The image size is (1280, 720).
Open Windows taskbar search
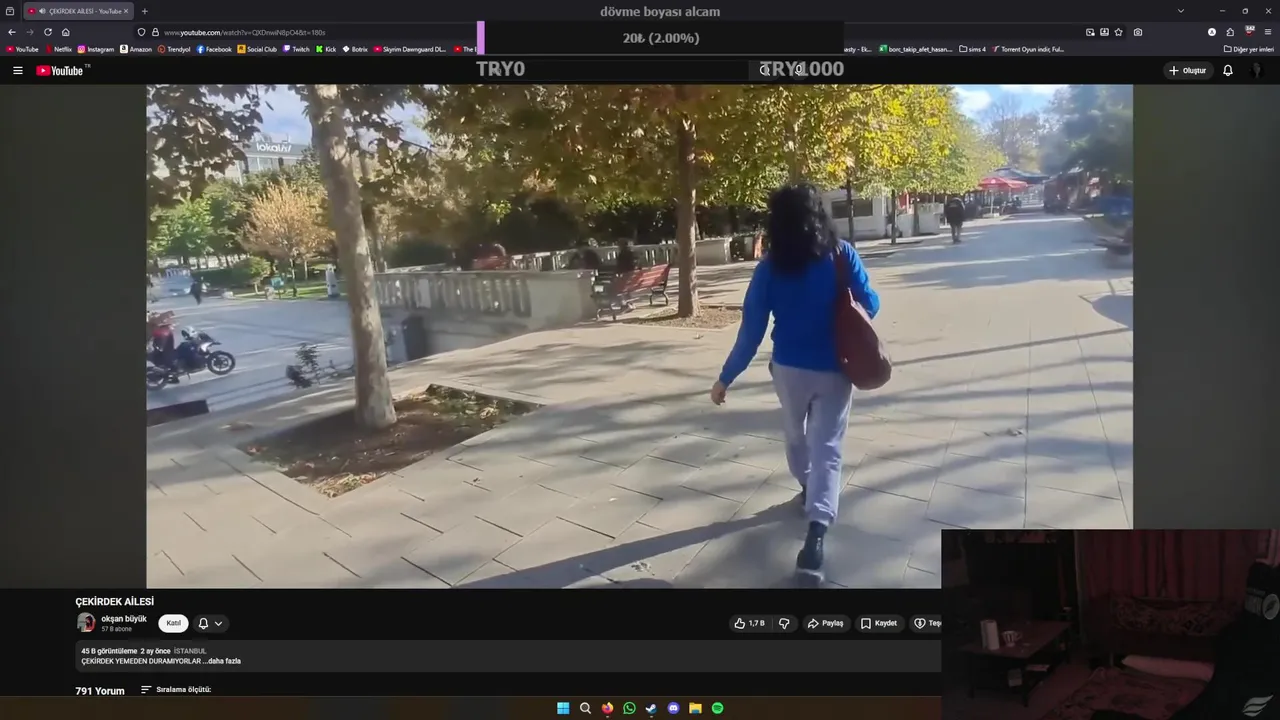585,708
